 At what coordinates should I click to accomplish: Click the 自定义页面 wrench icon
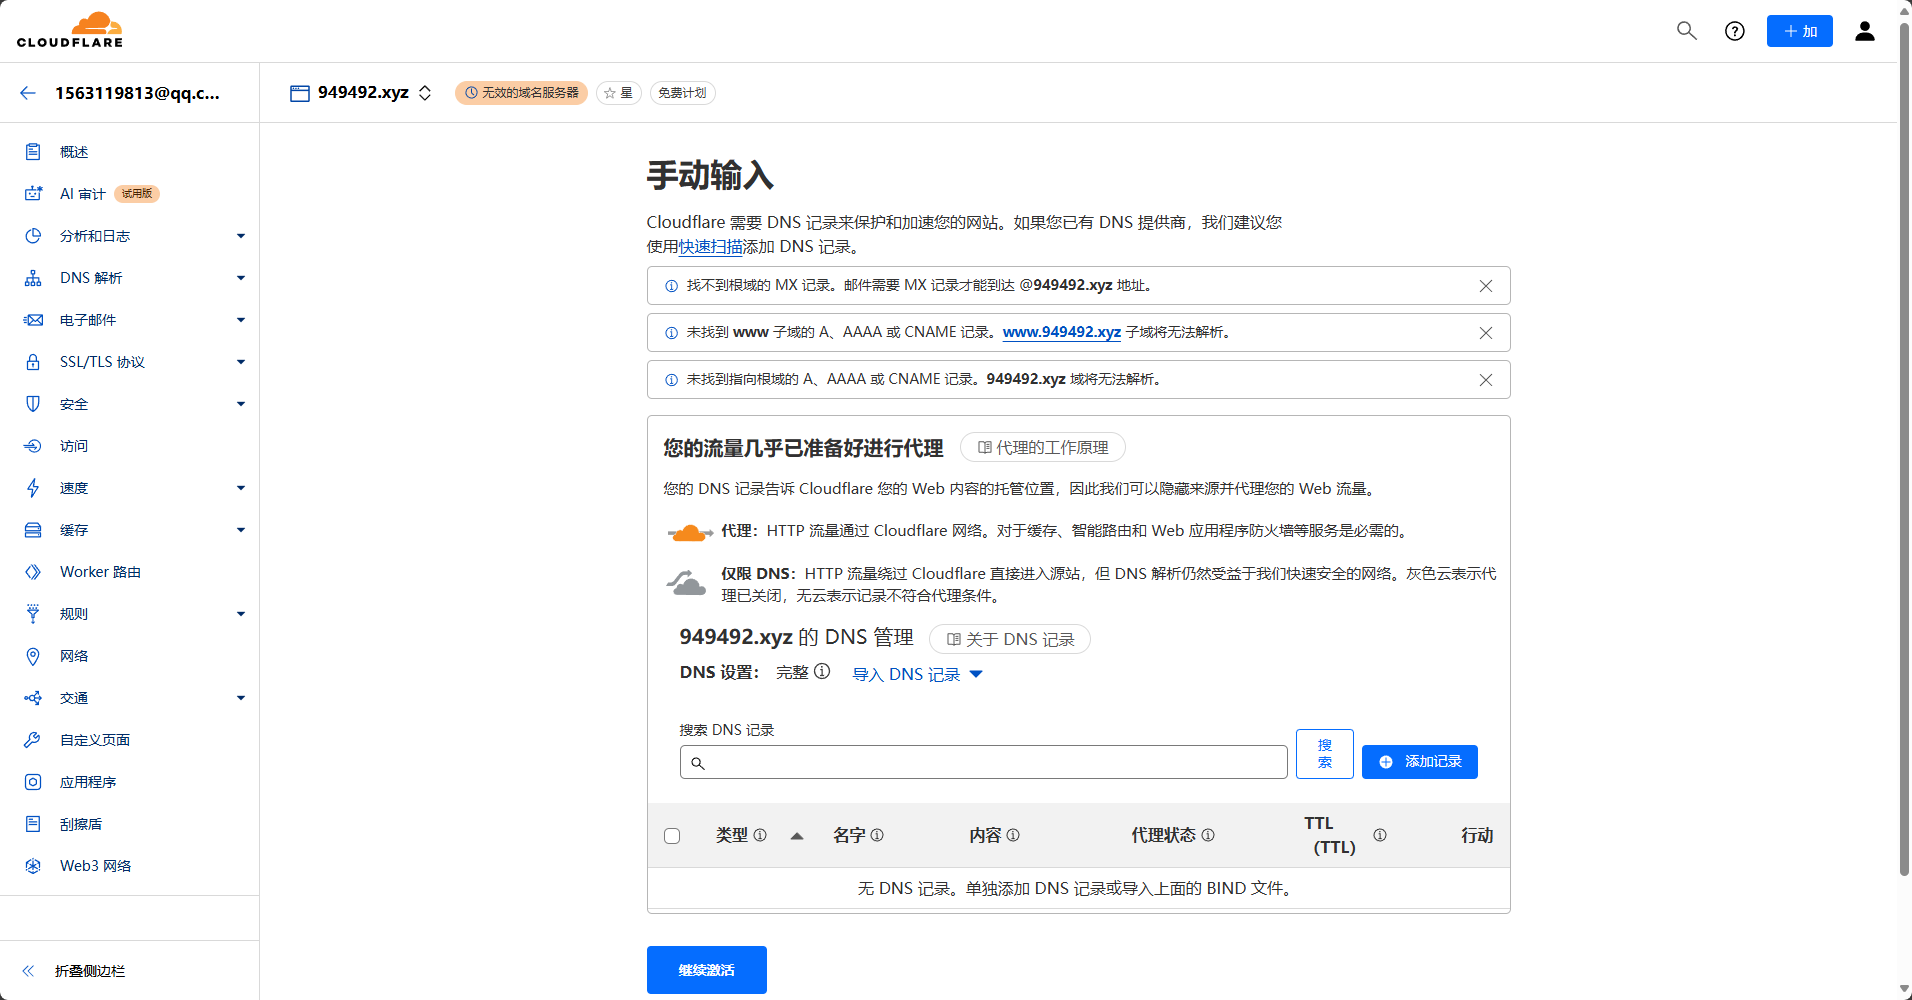33,740
